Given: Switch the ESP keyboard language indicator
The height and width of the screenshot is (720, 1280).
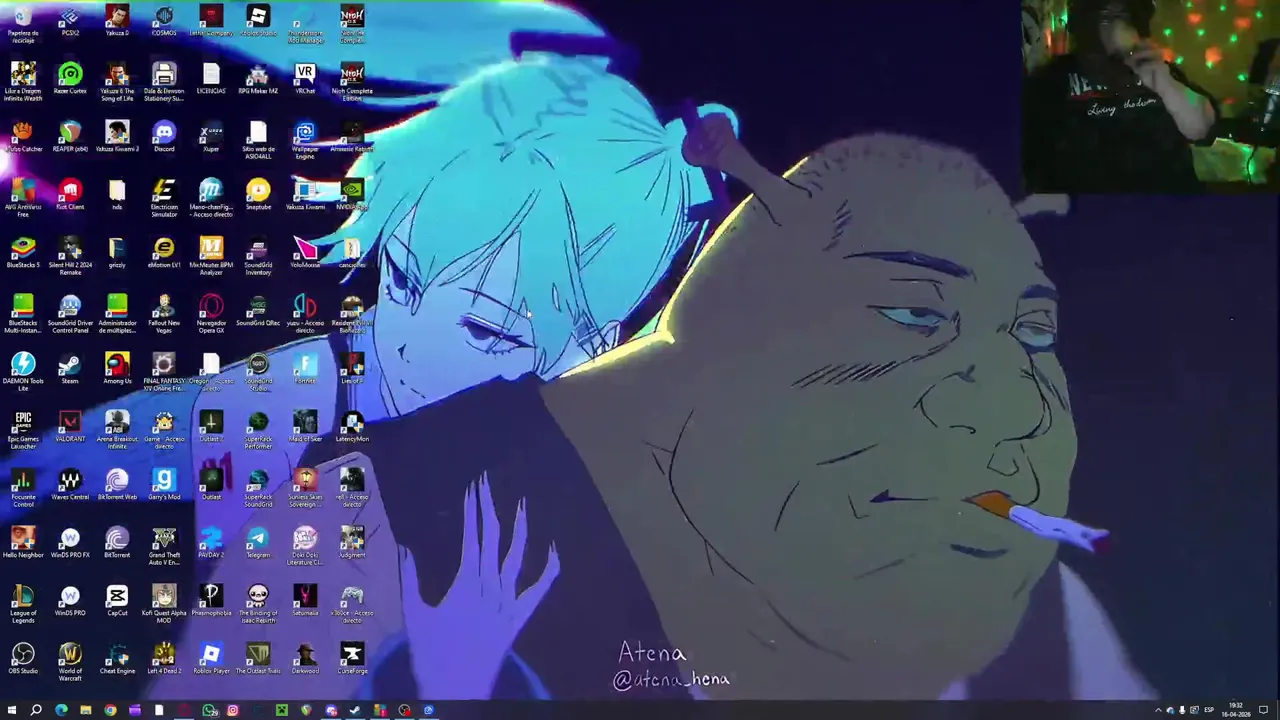Looking at the screenshot, I should tap(1208, 711).
